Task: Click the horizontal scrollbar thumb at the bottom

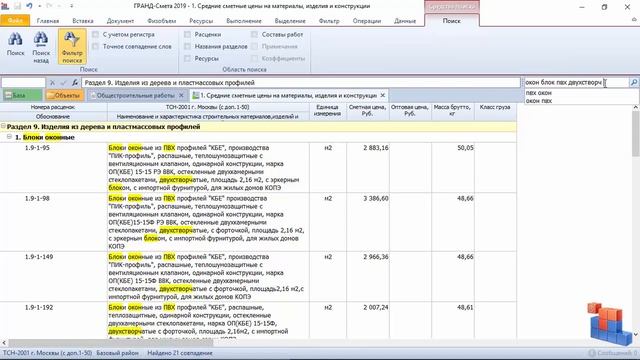Action: pyautogui.click(x=110, y=343)
